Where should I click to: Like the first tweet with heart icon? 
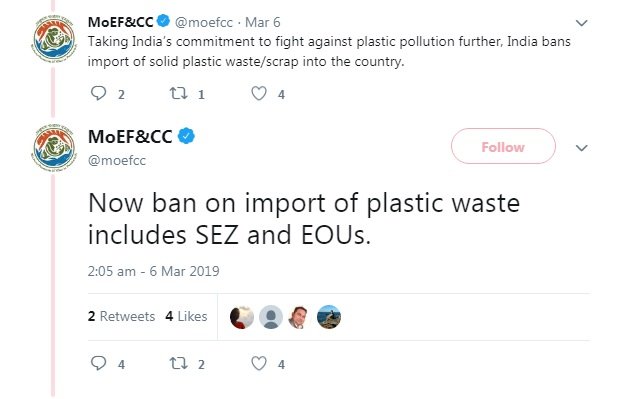[259, 93]
